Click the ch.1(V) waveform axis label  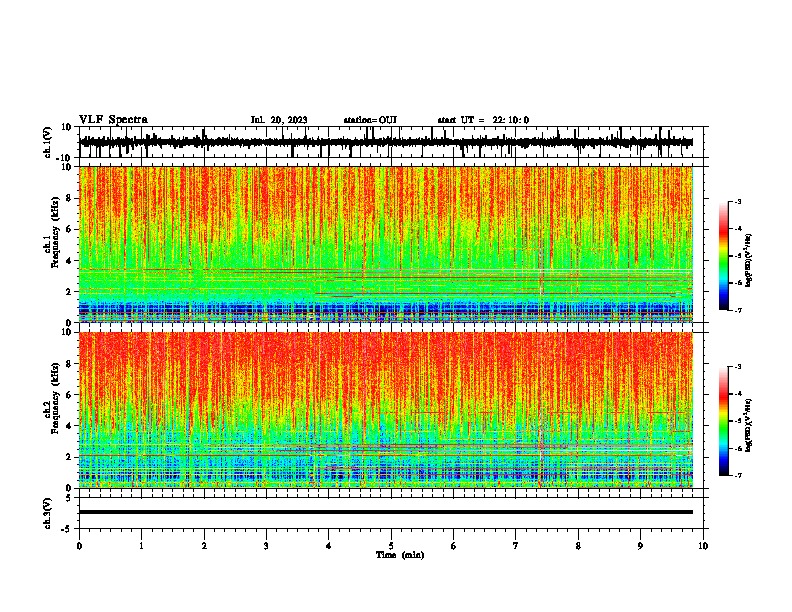pyautogui.click(x=48, y=142)
